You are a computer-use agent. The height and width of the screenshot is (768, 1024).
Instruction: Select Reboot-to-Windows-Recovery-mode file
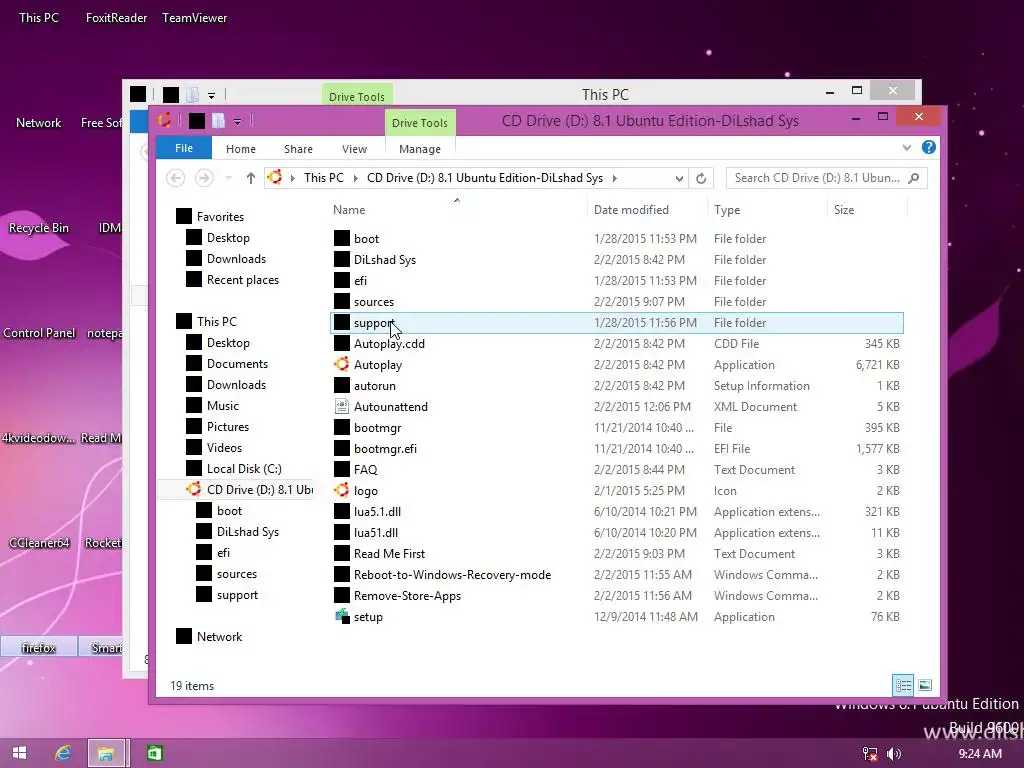(x=453, y=575)
